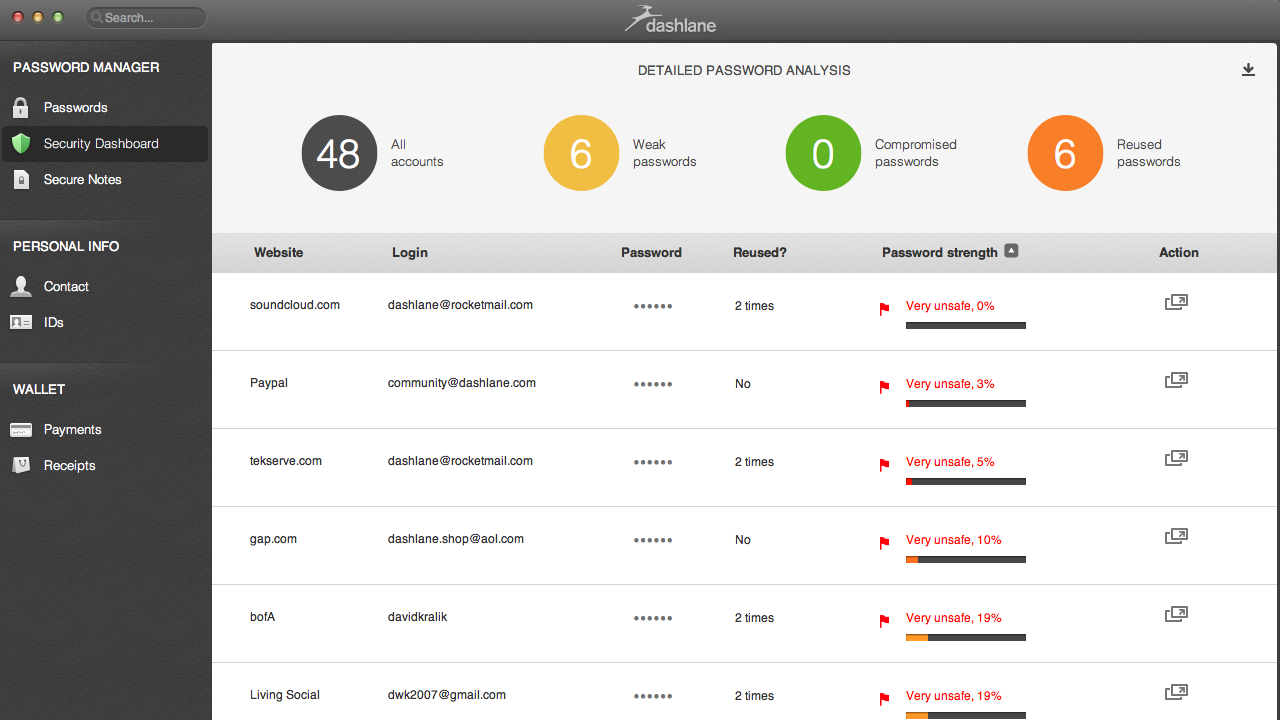Sort the table by the Website column header
This screenshot has height=720, width=1280.
click(278, 253)
